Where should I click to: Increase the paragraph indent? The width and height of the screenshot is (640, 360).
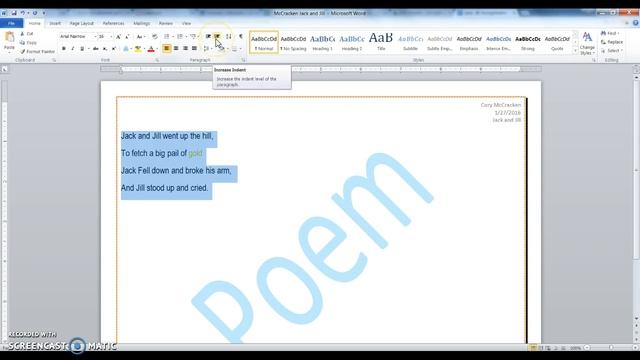[217, 37]
